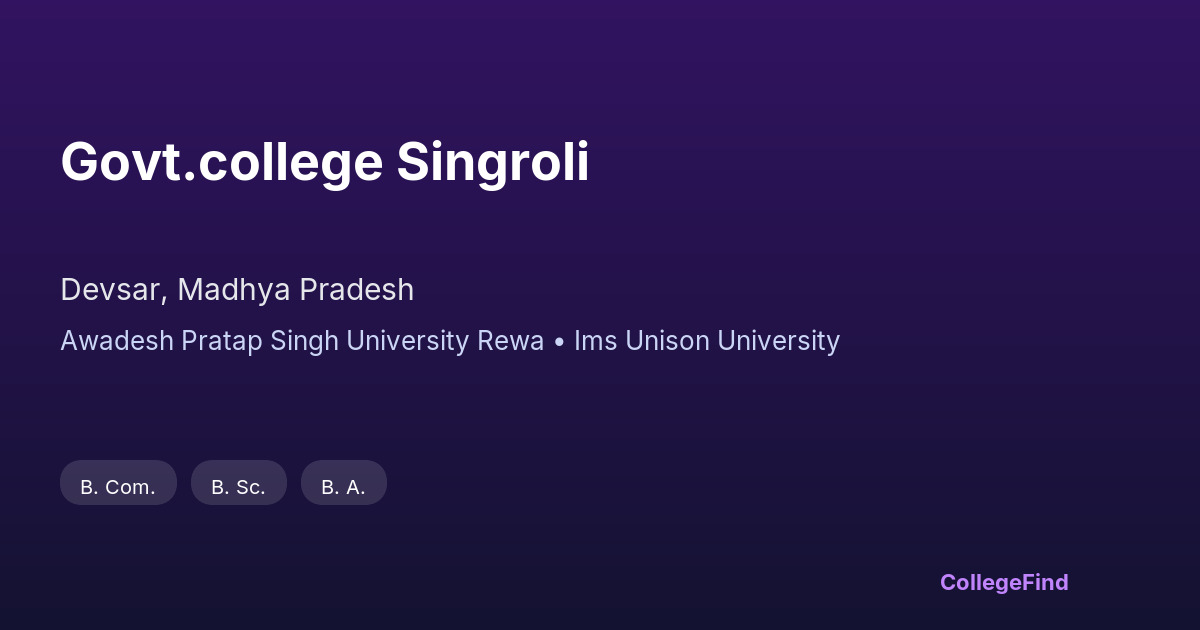Screen dimensions: 1200x630
Task: Click the Govt.college Singroli heading
Action: click(x=324, y=162)
